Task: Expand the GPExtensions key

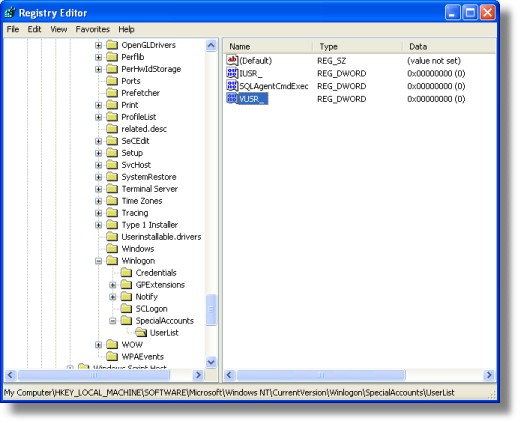Action: click(113, 285)
